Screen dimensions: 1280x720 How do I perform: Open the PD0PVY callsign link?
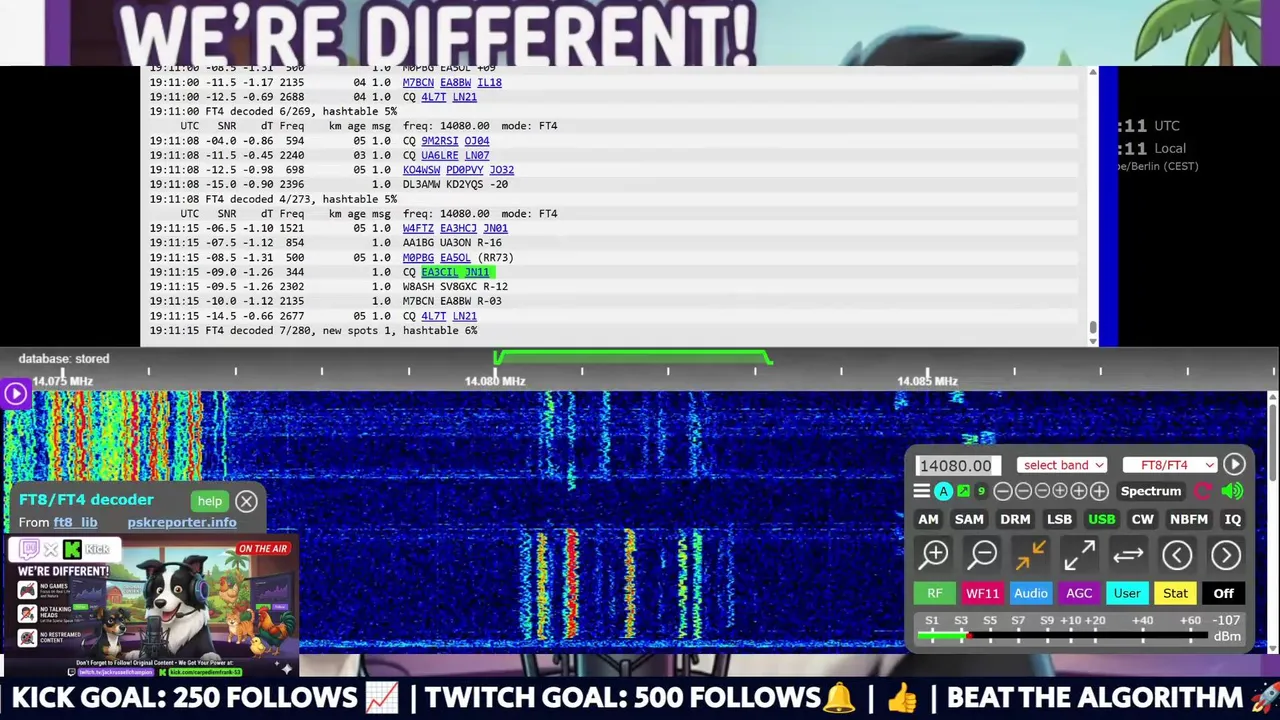(464, 170)
